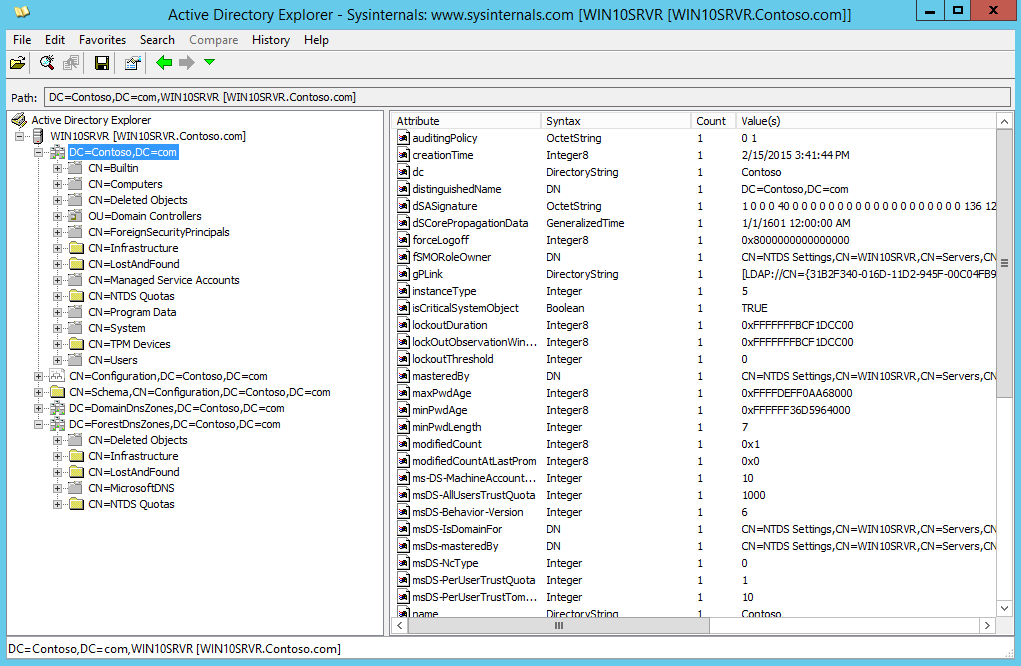The width and height of the screenshot is (1021, 666).
Task: Expand the CN=System node
Action: pos(57,328)
